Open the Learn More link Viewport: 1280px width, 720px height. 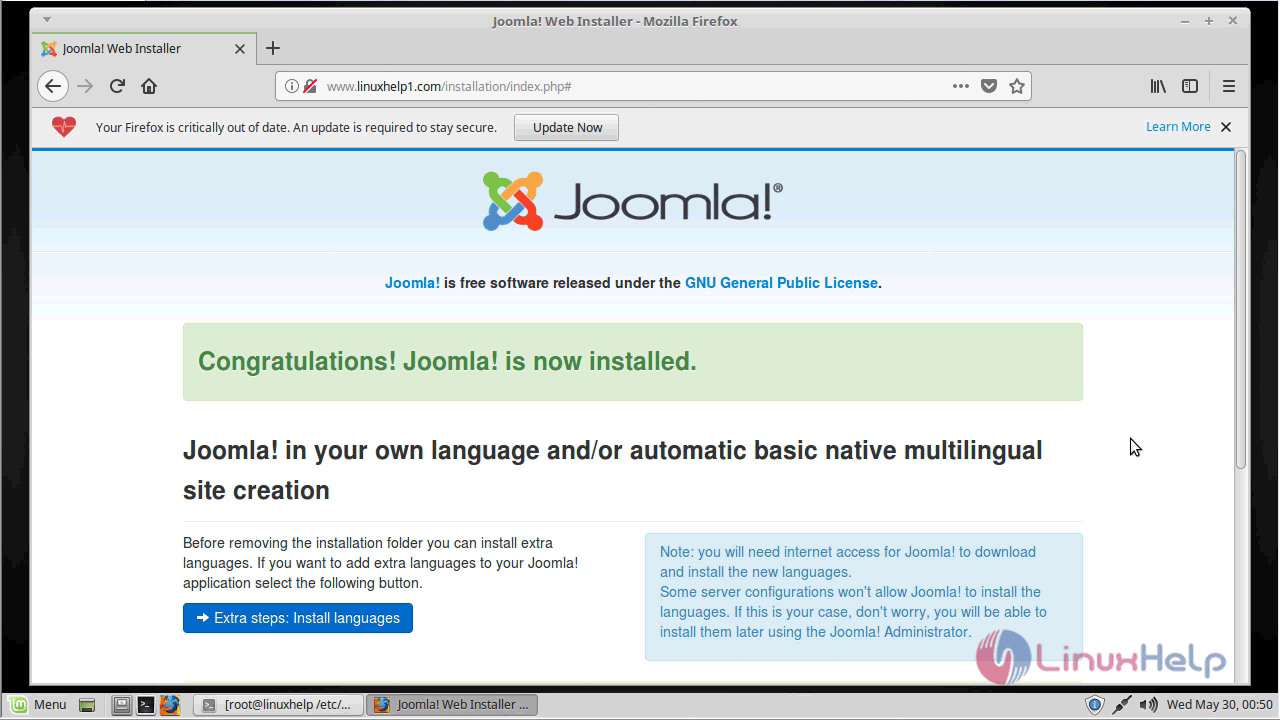[1178, 127]
